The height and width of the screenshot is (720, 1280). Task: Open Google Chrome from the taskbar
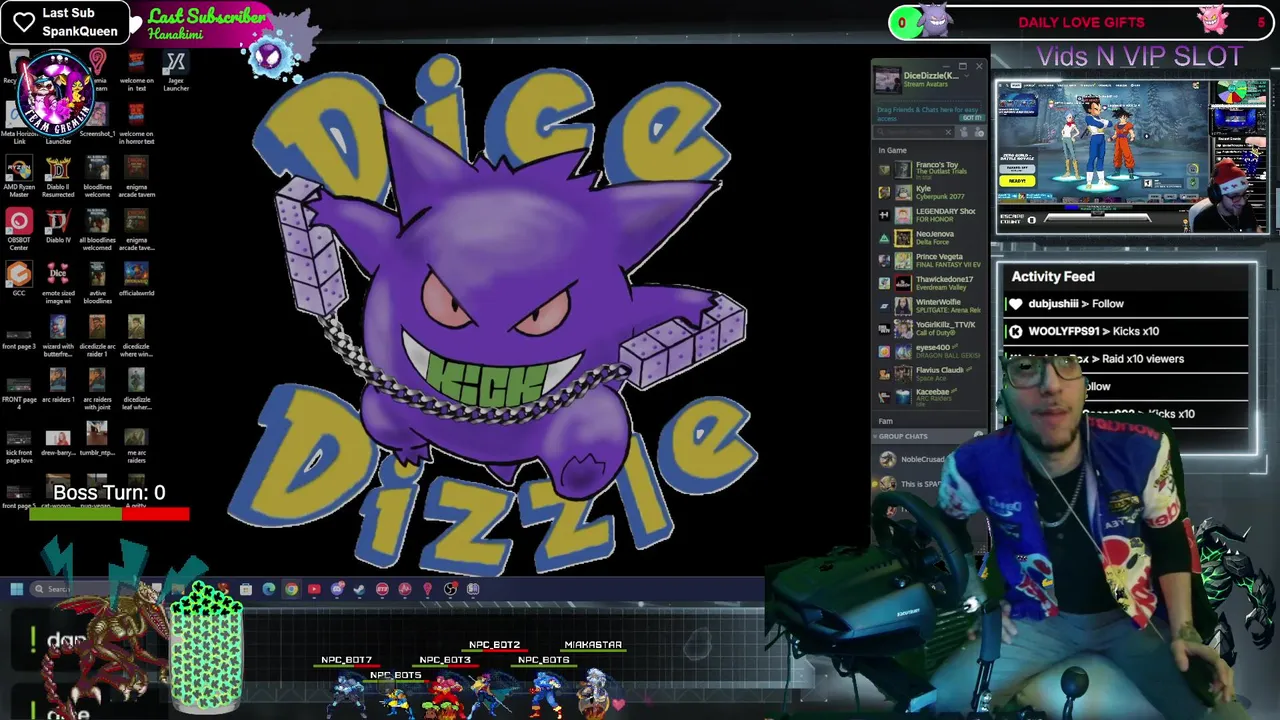tap(291, 589)
